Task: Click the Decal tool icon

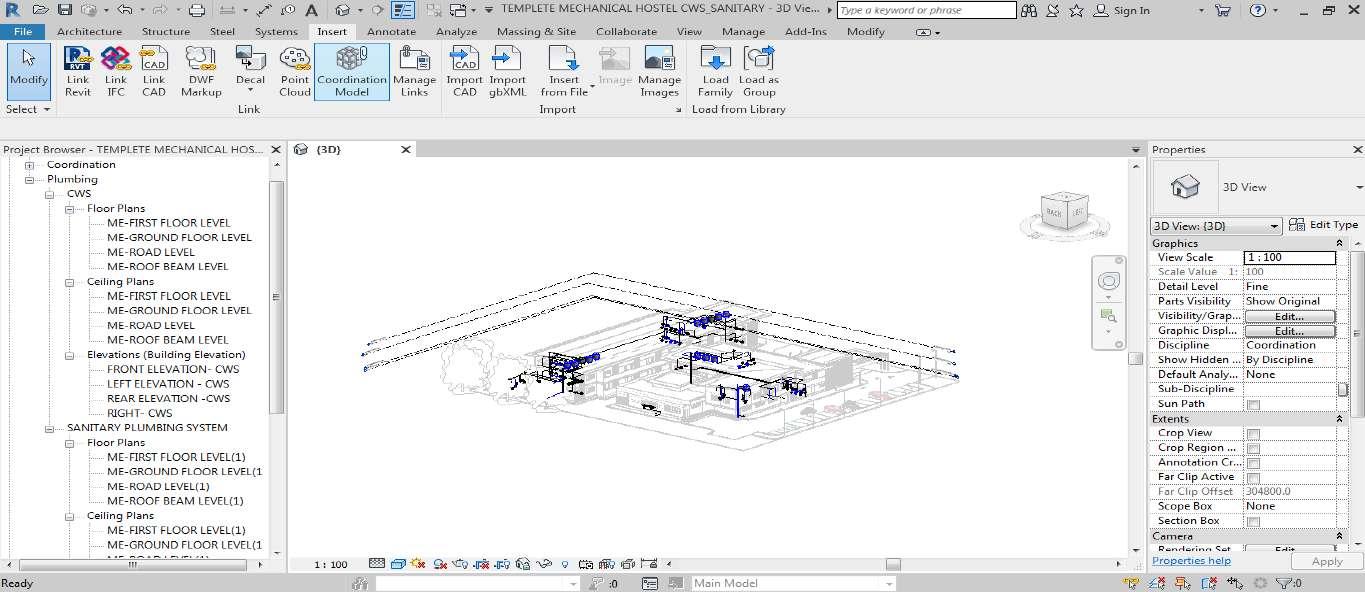Action: pyautogui.click(x=250, y=58)
